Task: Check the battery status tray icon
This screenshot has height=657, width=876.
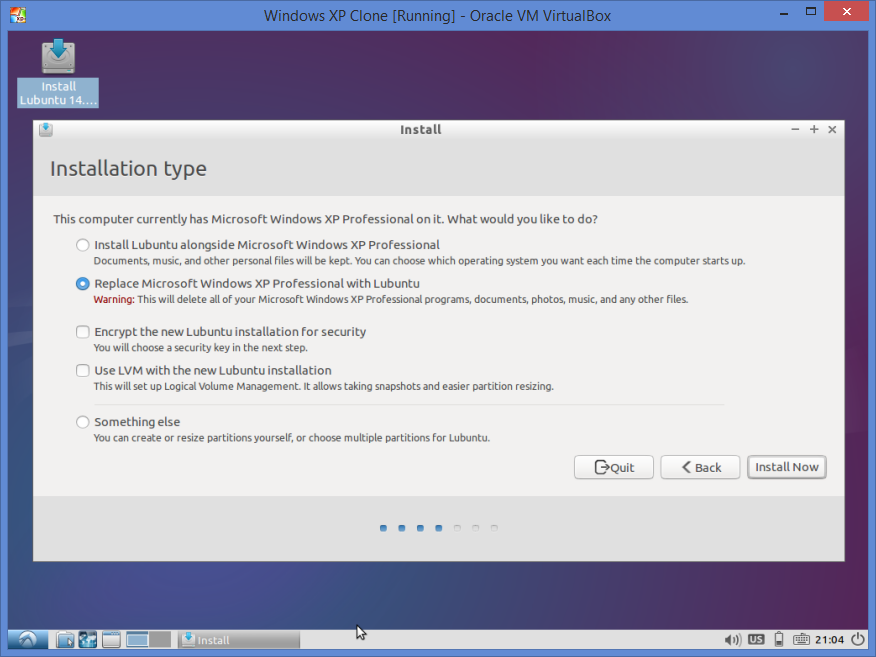Action: (779, 639)
